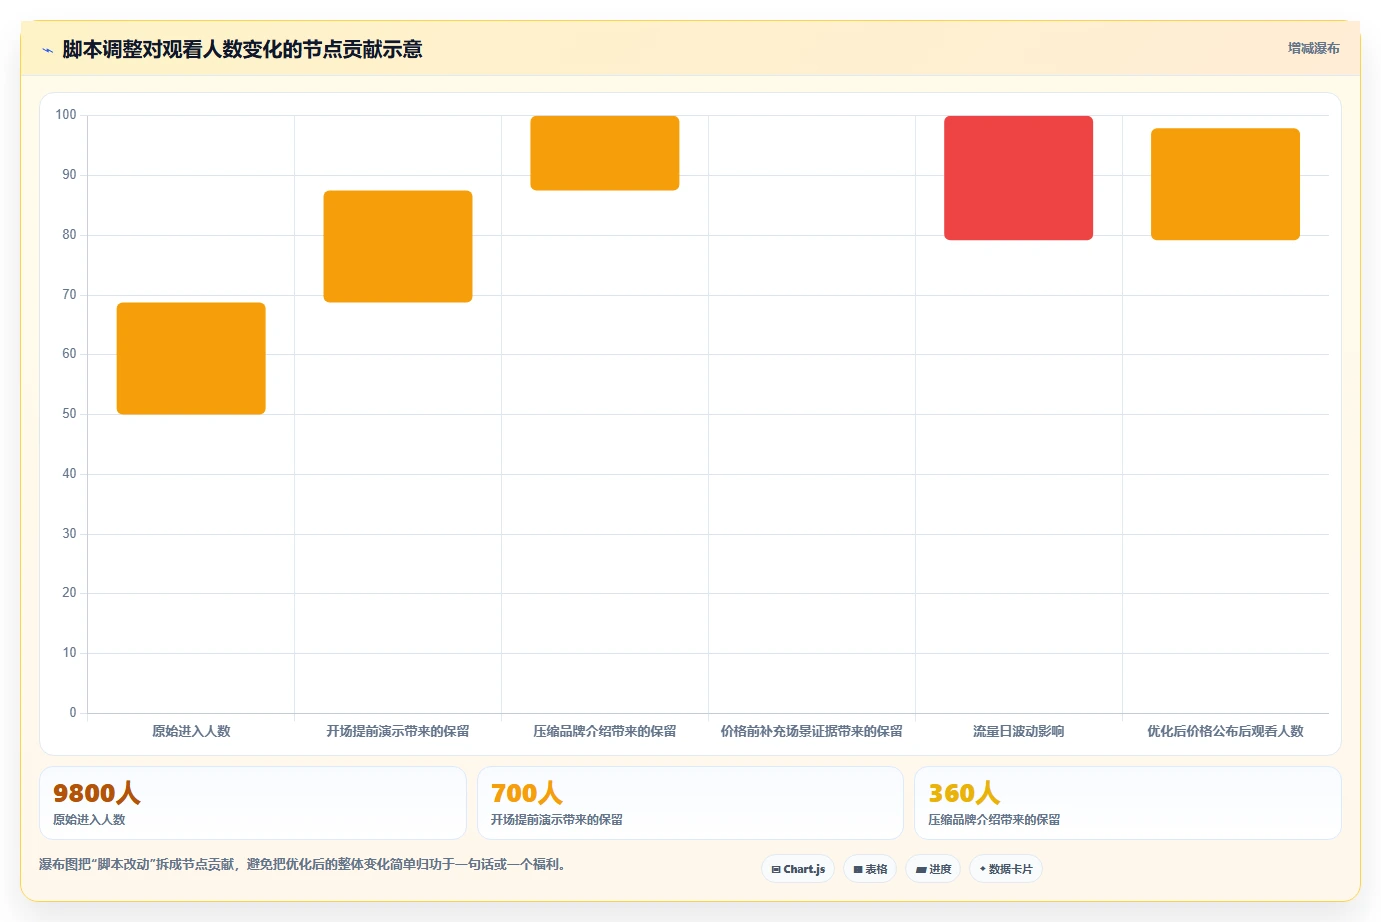Click the y-axis value 50
Screen dimensions: 1381x922
(69, 414)
